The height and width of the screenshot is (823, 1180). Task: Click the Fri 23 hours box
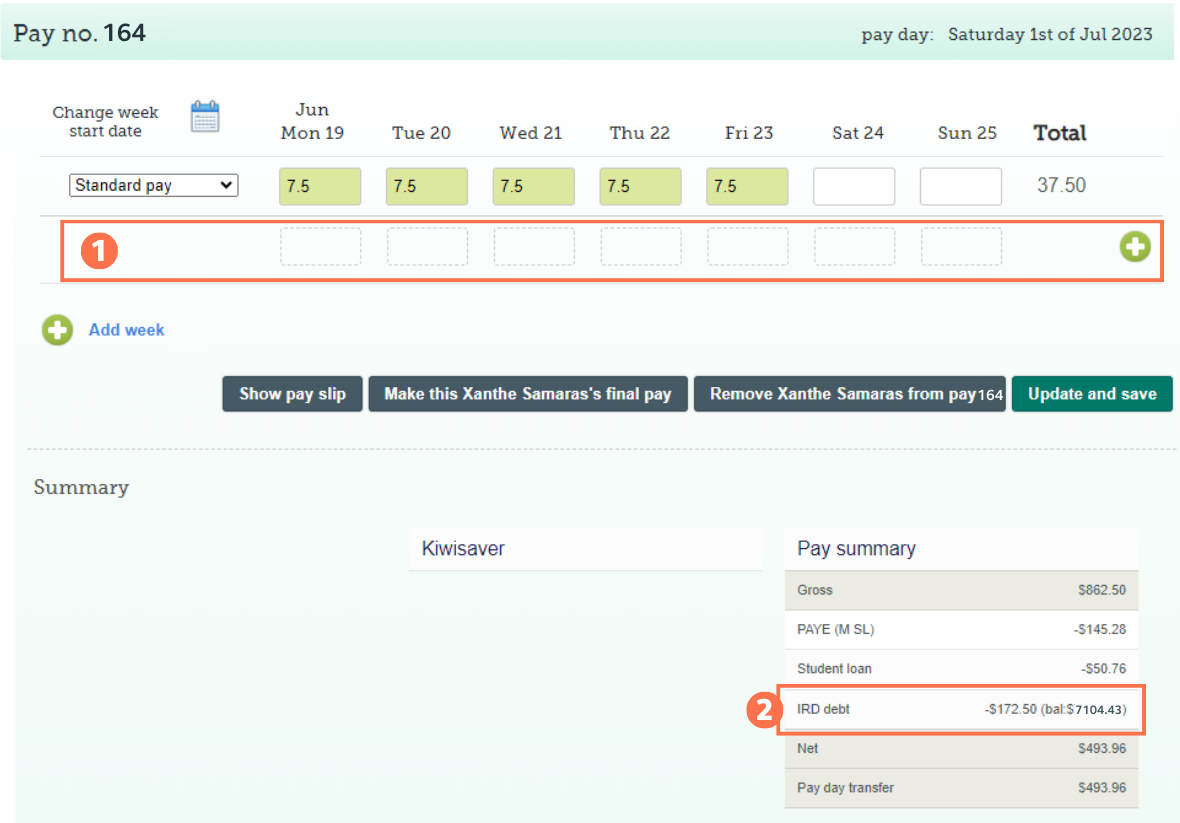click(747, 186)
